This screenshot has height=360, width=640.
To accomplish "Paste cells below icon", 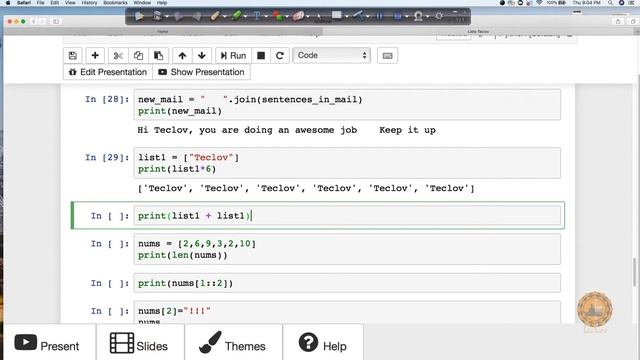I will [158, 56].
